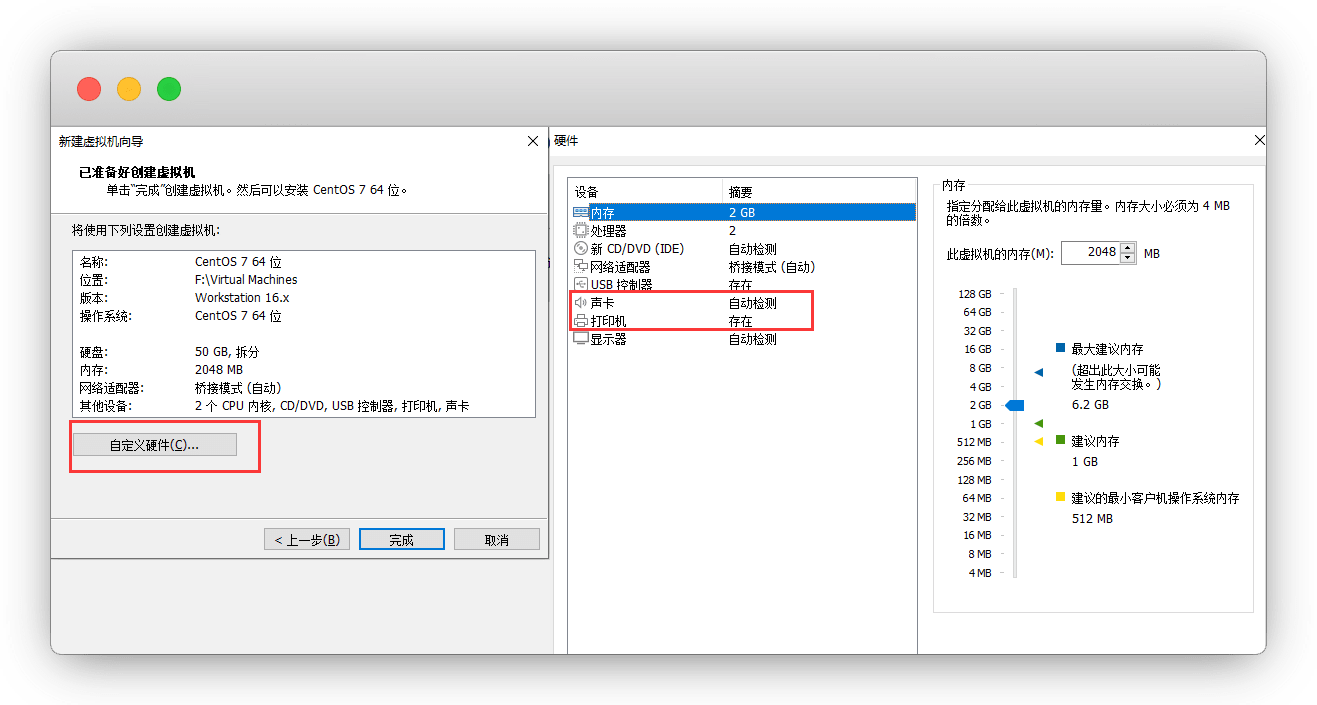Select the 声卡 device row
The image size is (1317, 705).
pyautogui.click(x=743, y=302)
